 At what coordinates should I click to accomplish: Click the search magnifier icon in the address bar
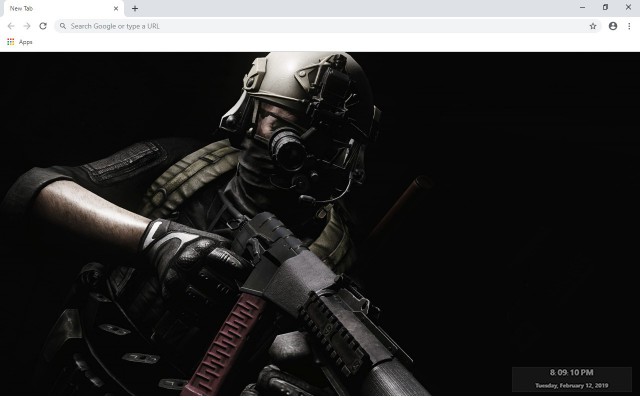62,26
